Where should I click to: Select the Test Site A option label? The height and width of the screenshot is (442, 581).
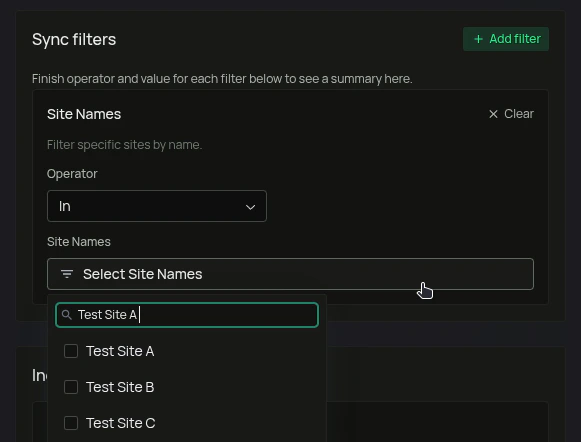[120, 351]
